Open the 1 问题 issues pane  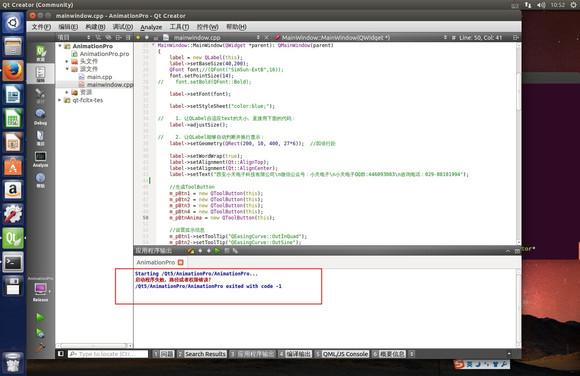[x=163, y=354]
